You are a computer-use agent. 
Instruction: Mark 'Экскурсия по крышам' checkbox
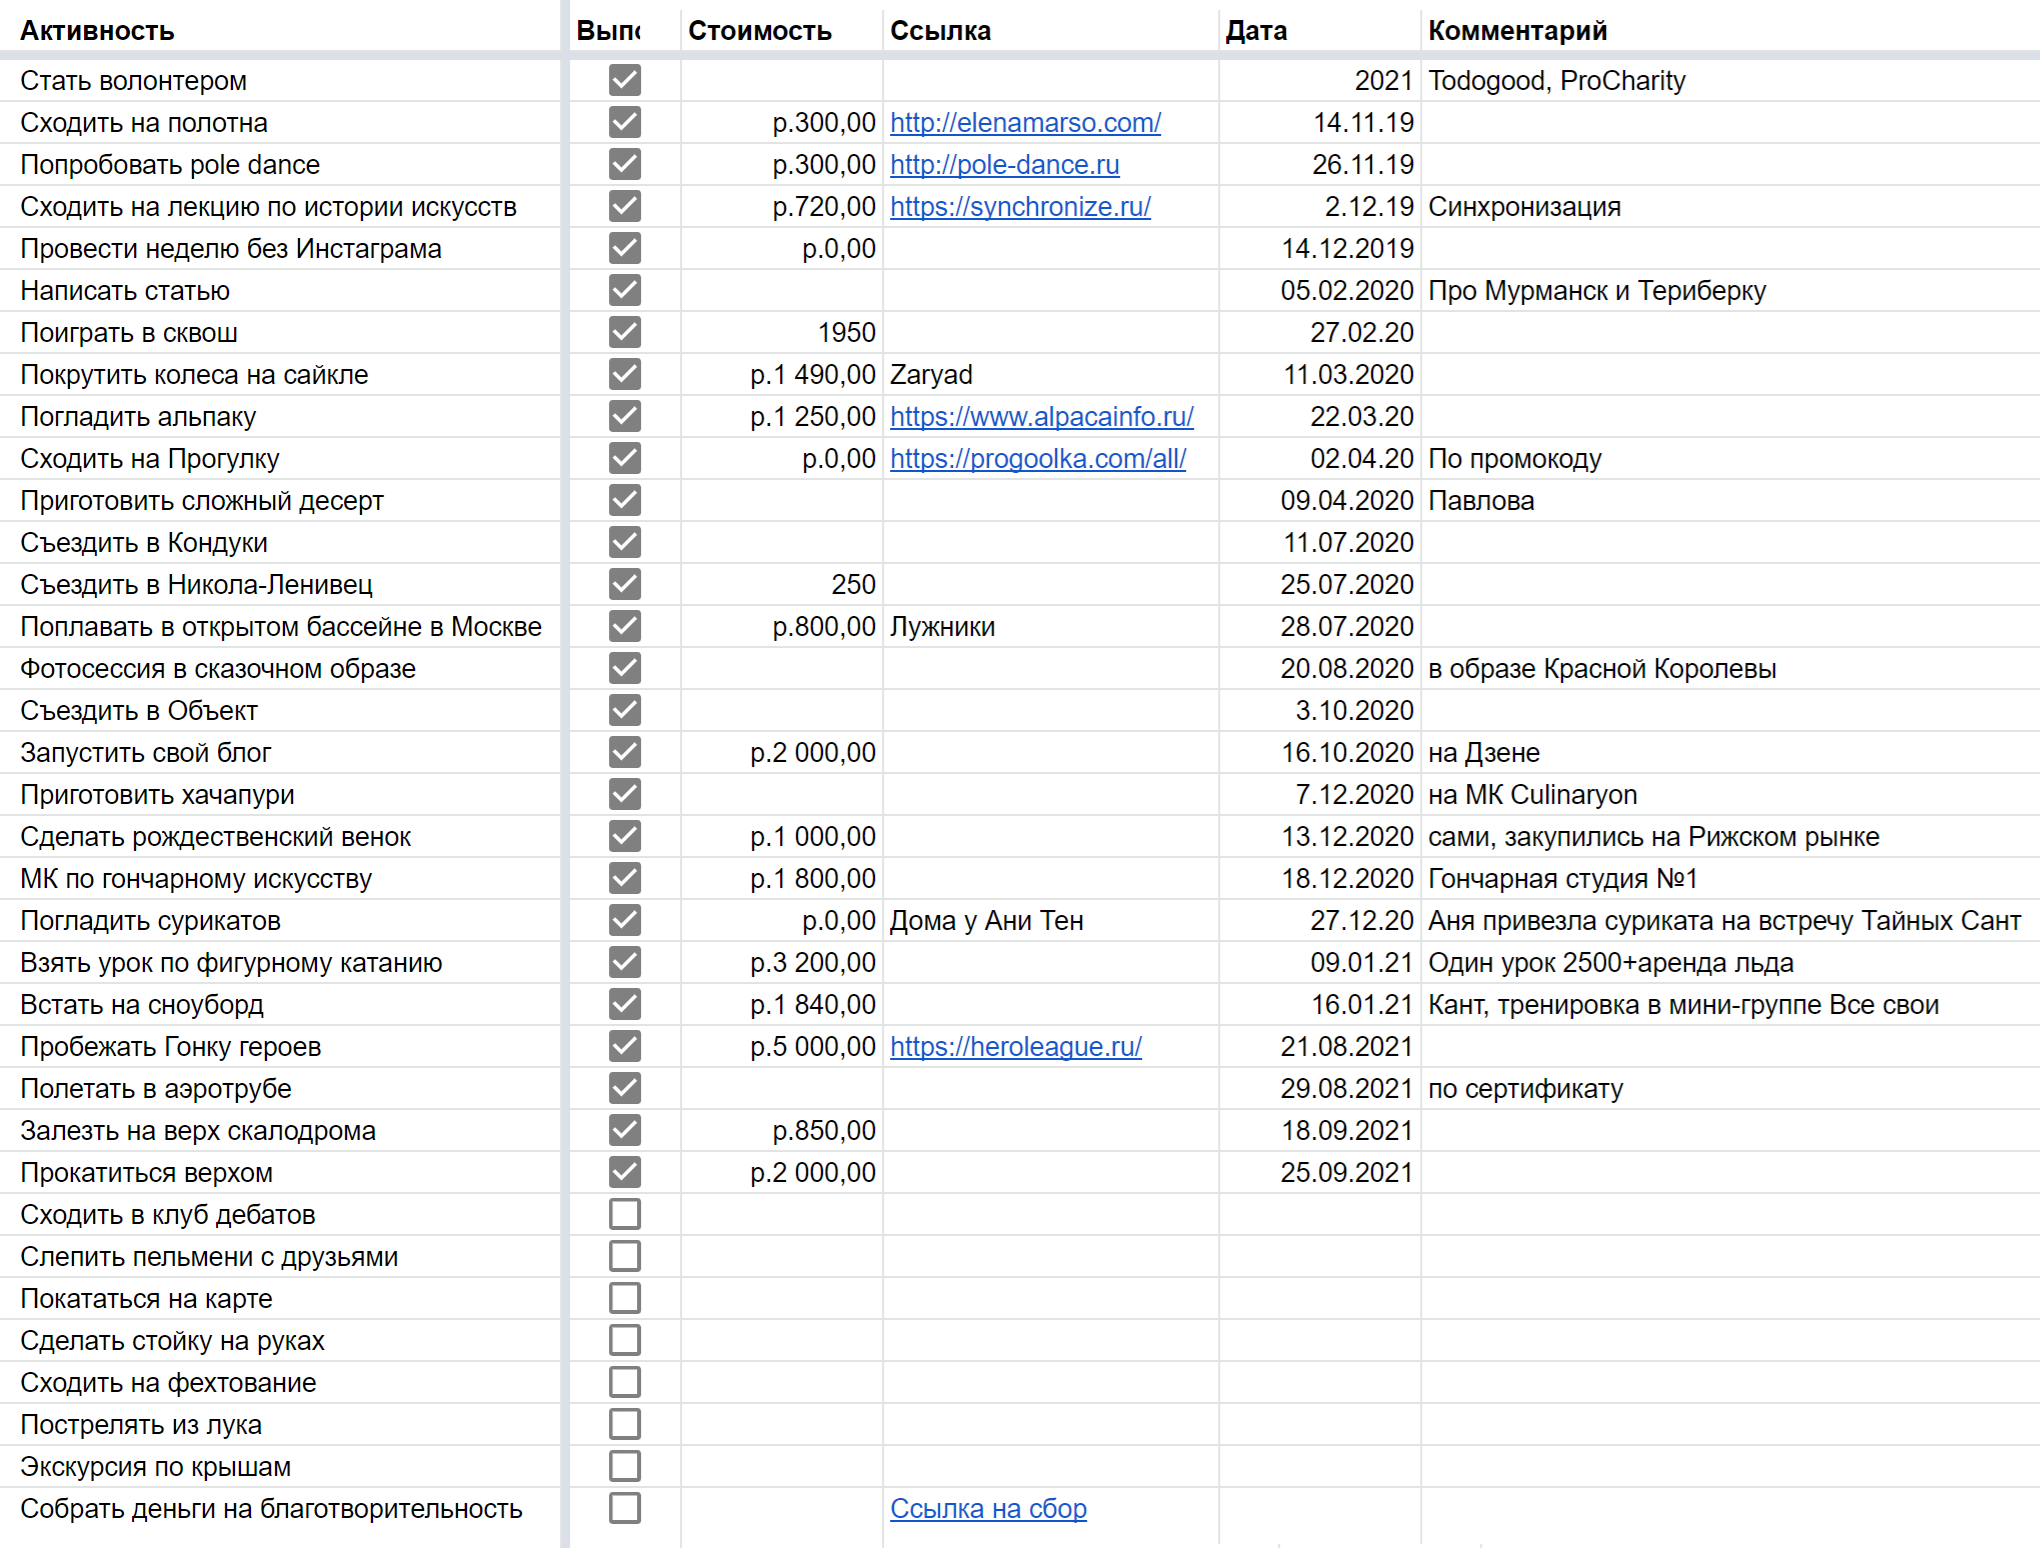625,1466
